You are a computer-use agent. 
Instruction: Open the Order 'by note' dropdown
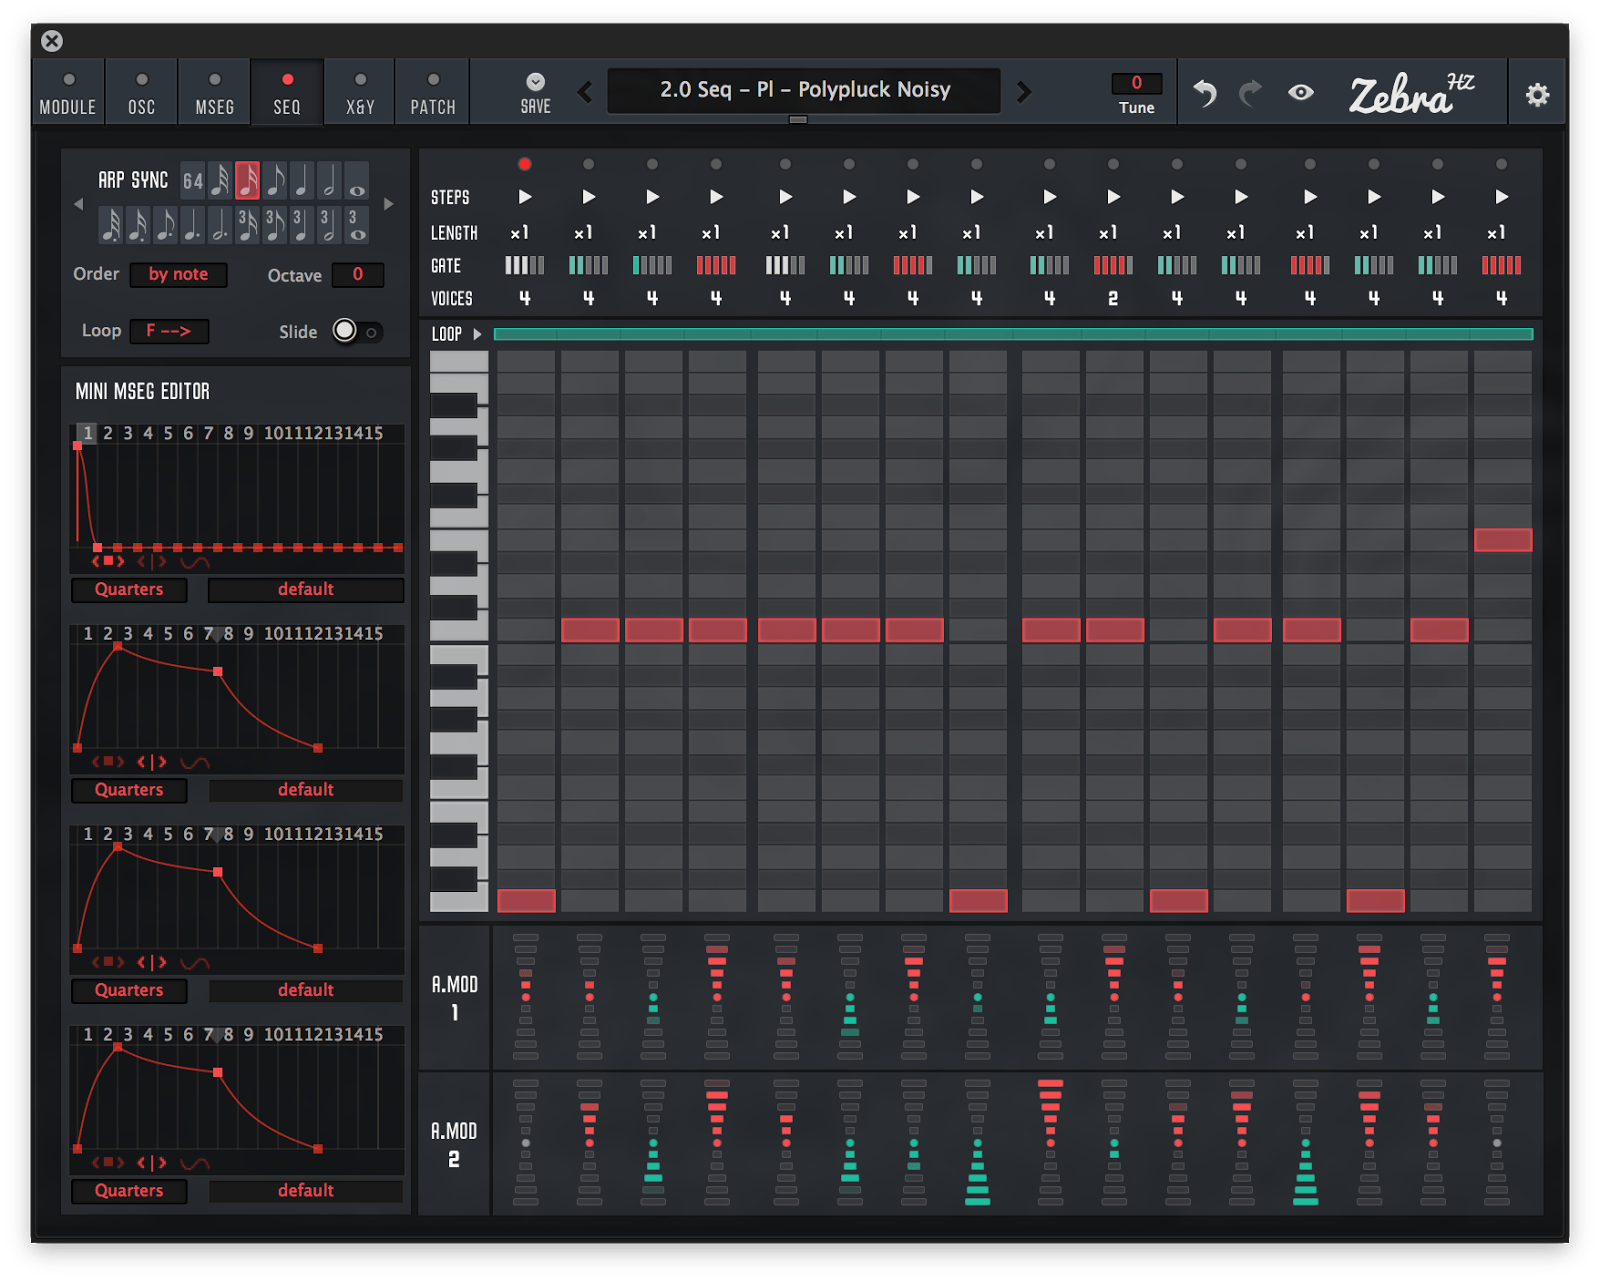click(x=178, y=274)
